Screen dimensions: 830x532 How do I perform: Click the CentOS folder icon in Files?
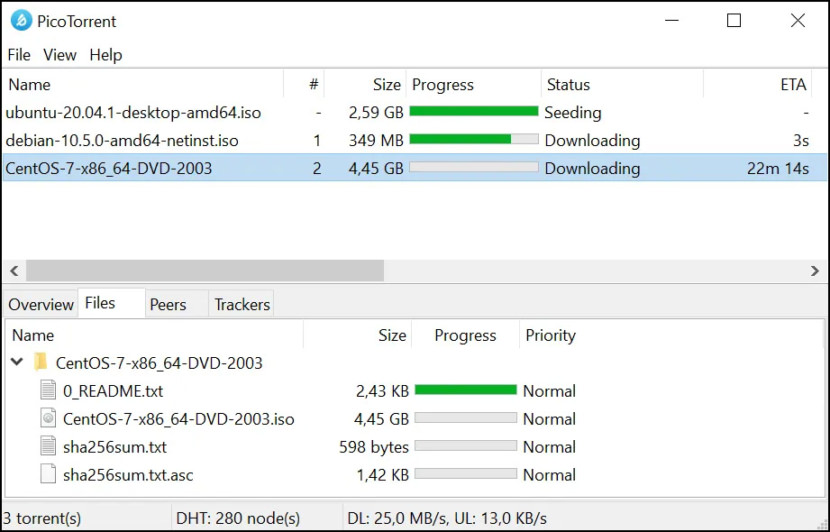point(40,363)
